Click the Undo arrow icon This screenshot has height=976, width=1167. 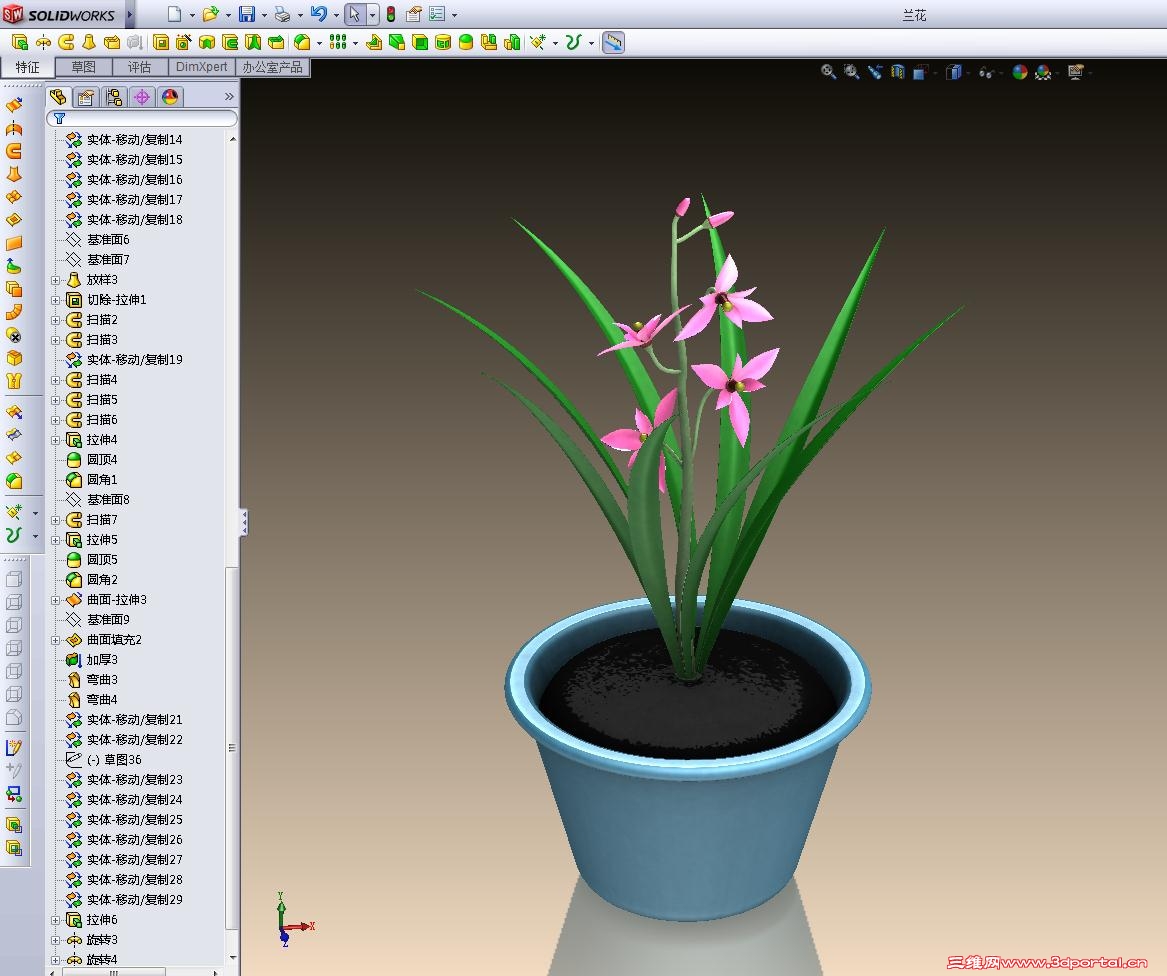pos(319,14)
